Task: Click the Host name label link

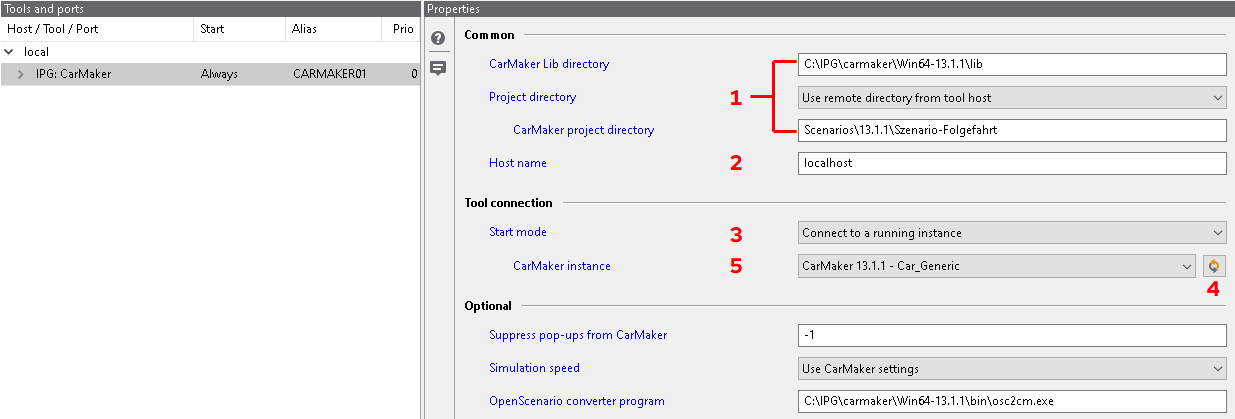Action: [x=518, y=163]
